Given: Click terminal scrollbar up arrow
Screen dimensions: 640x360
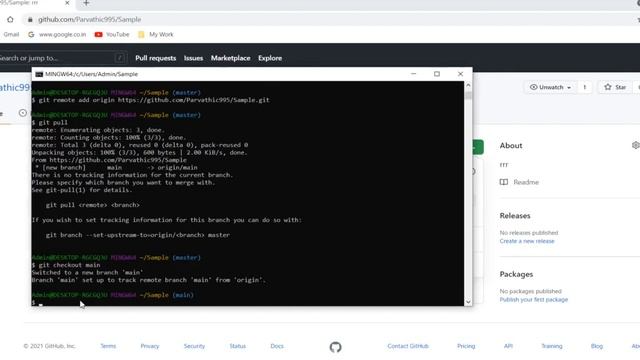Looking at the screenshot, I should coord(468,85).
